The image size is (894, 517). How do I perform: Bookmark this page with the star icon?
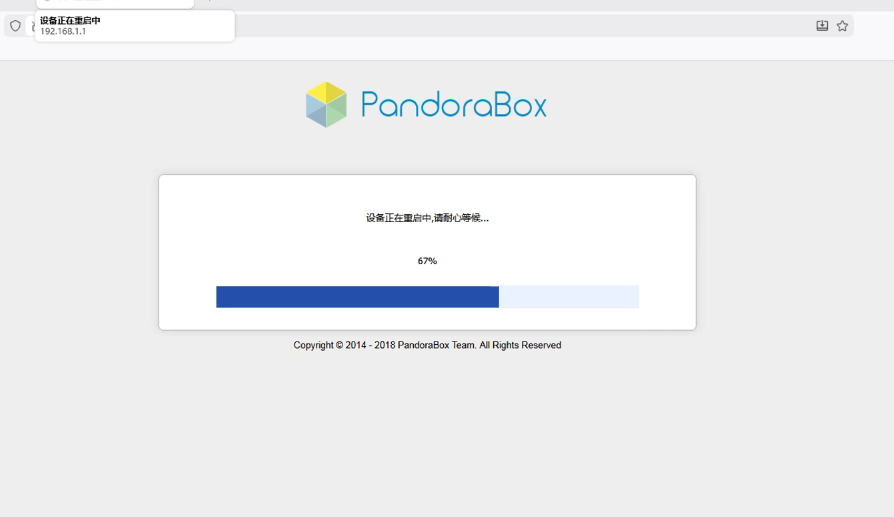click(x=842, y=26)
